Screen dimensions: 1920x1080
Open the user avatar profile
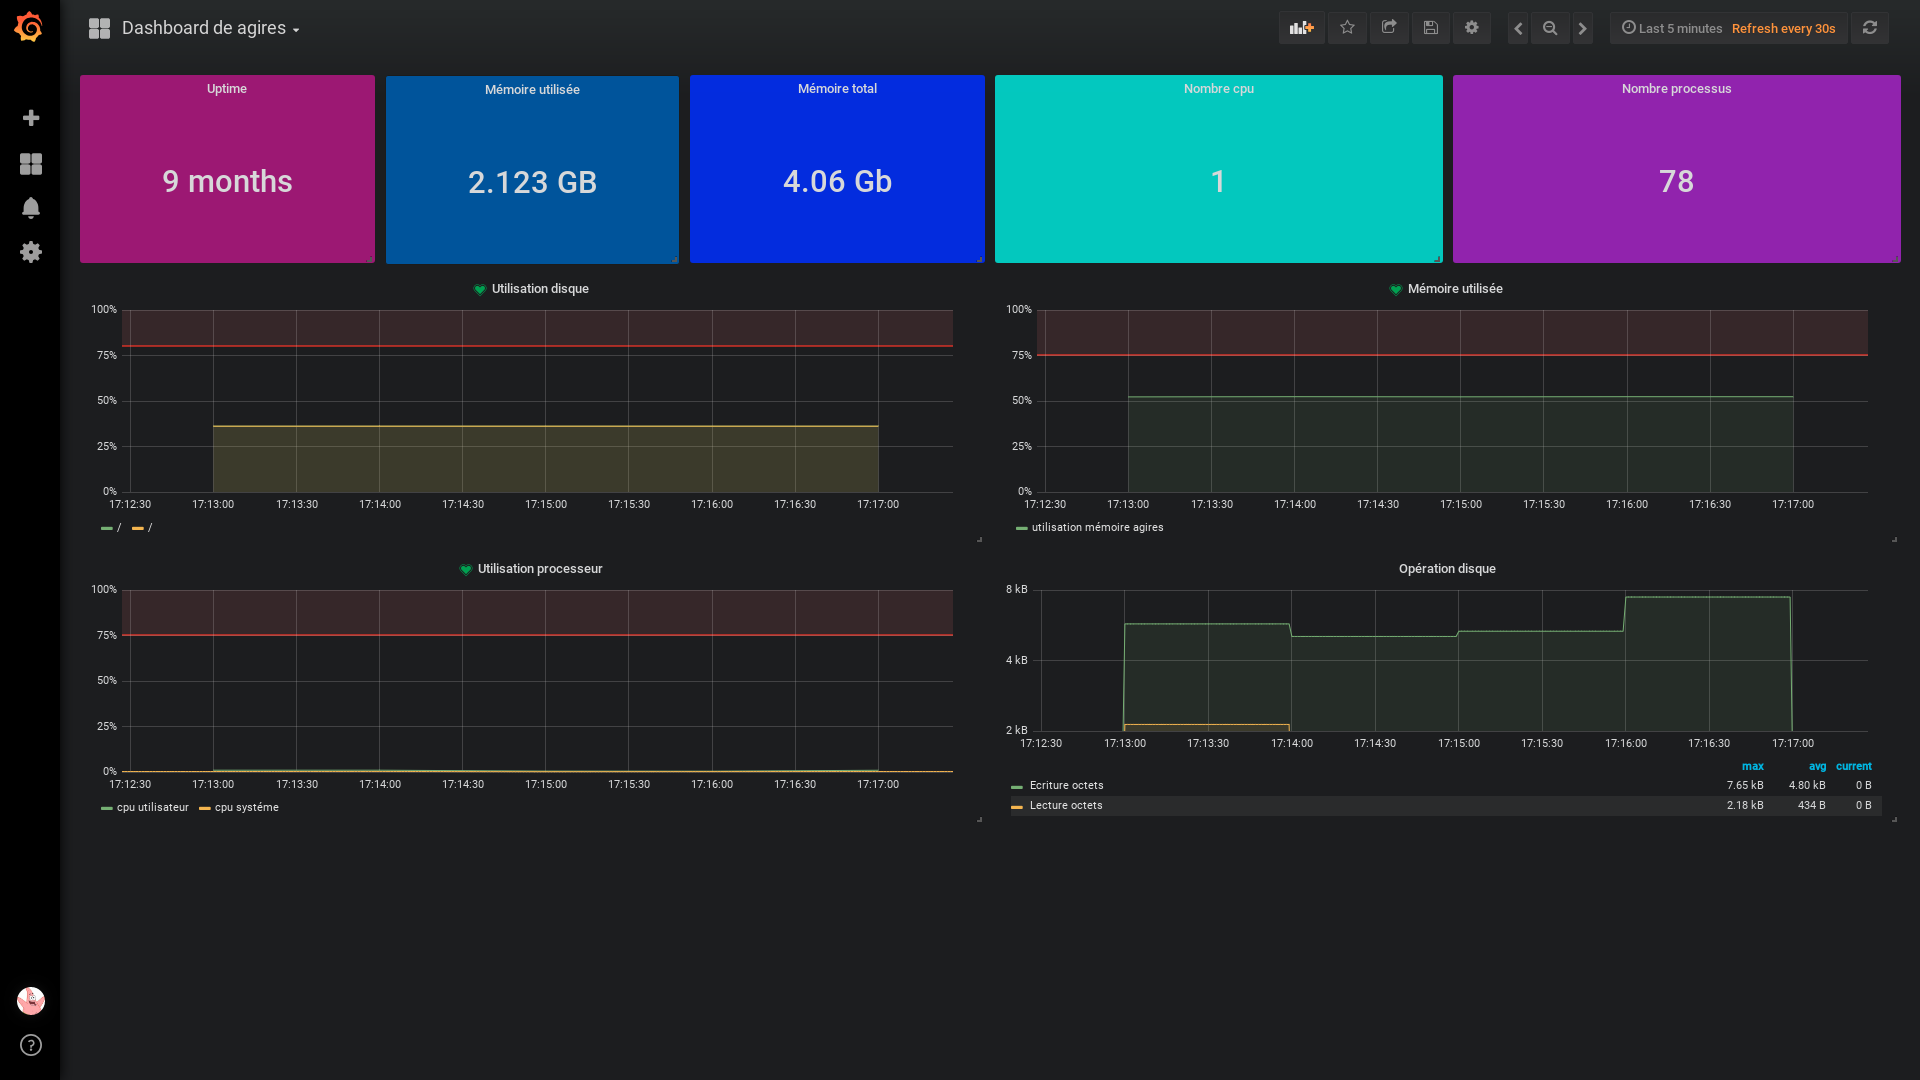click(x=31, y=1001)
